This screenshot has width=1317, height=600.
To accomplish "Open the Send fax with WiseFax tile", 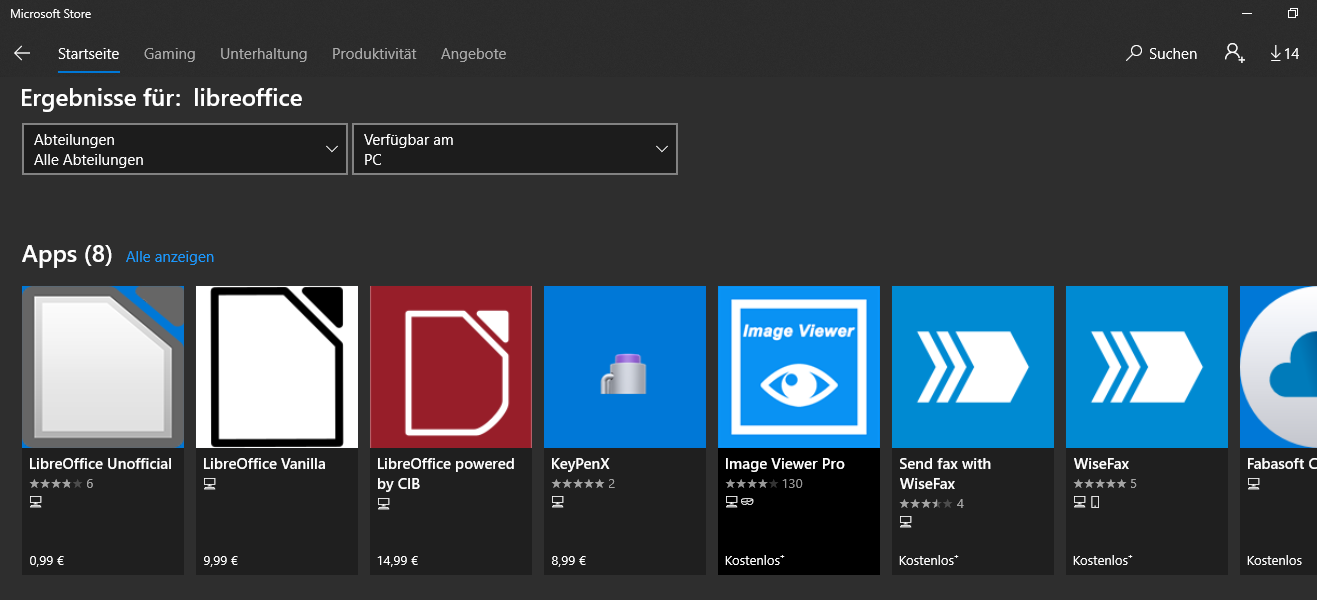I will click(x=973, y=430).
